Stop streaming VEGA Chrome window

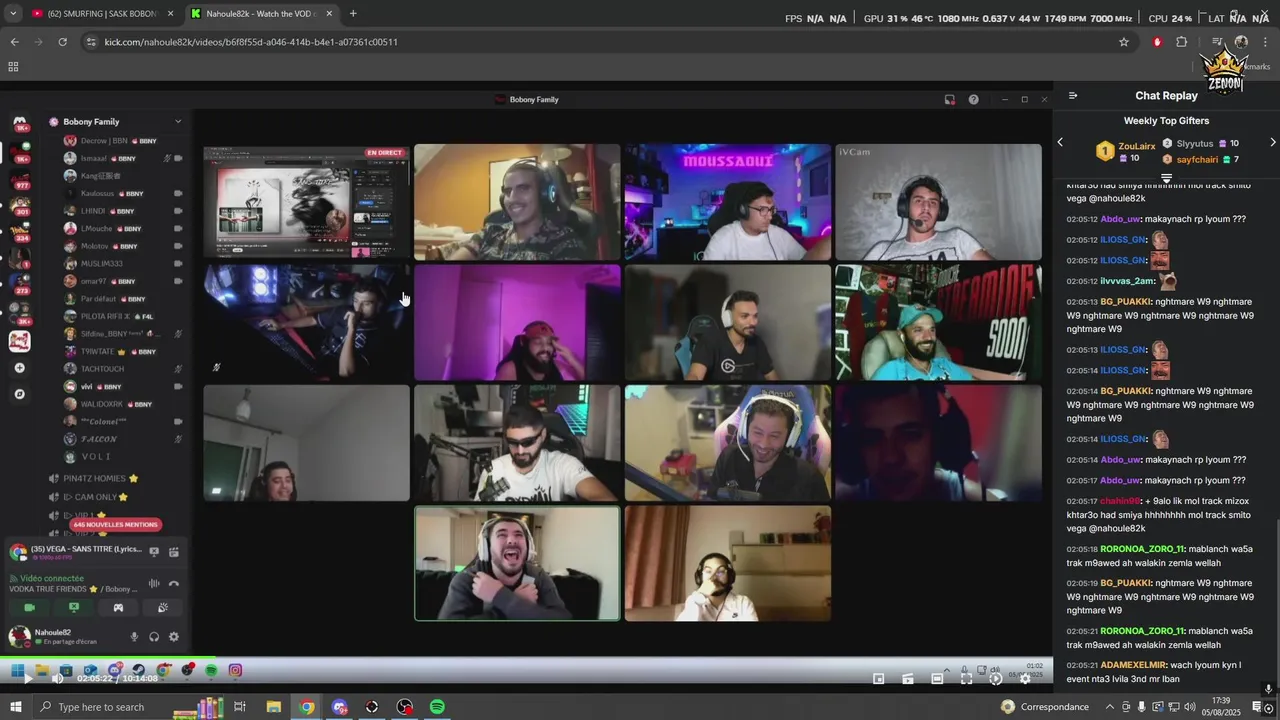click(154, 551)
